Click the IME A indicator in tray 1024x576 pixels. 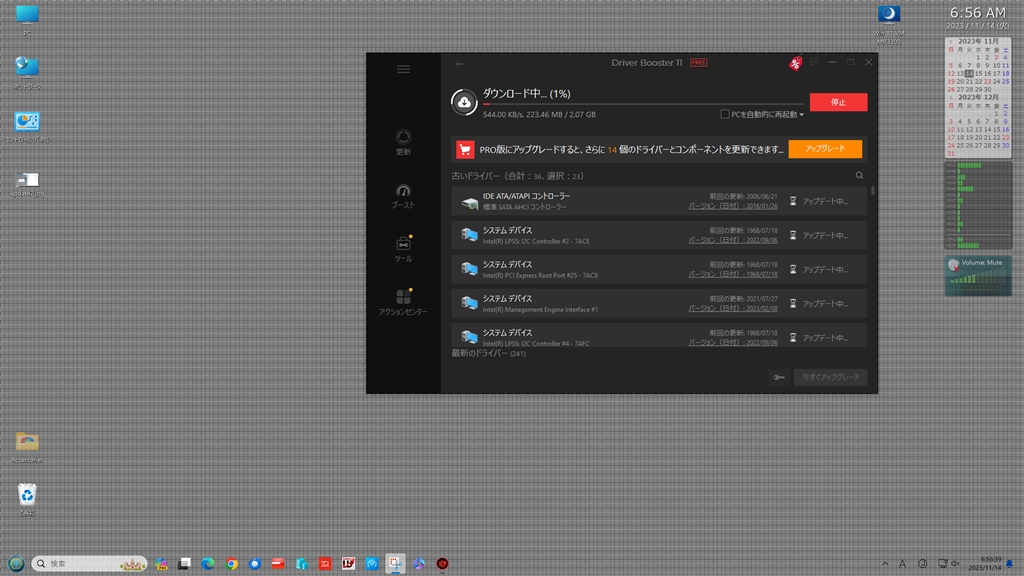[903, 564]
